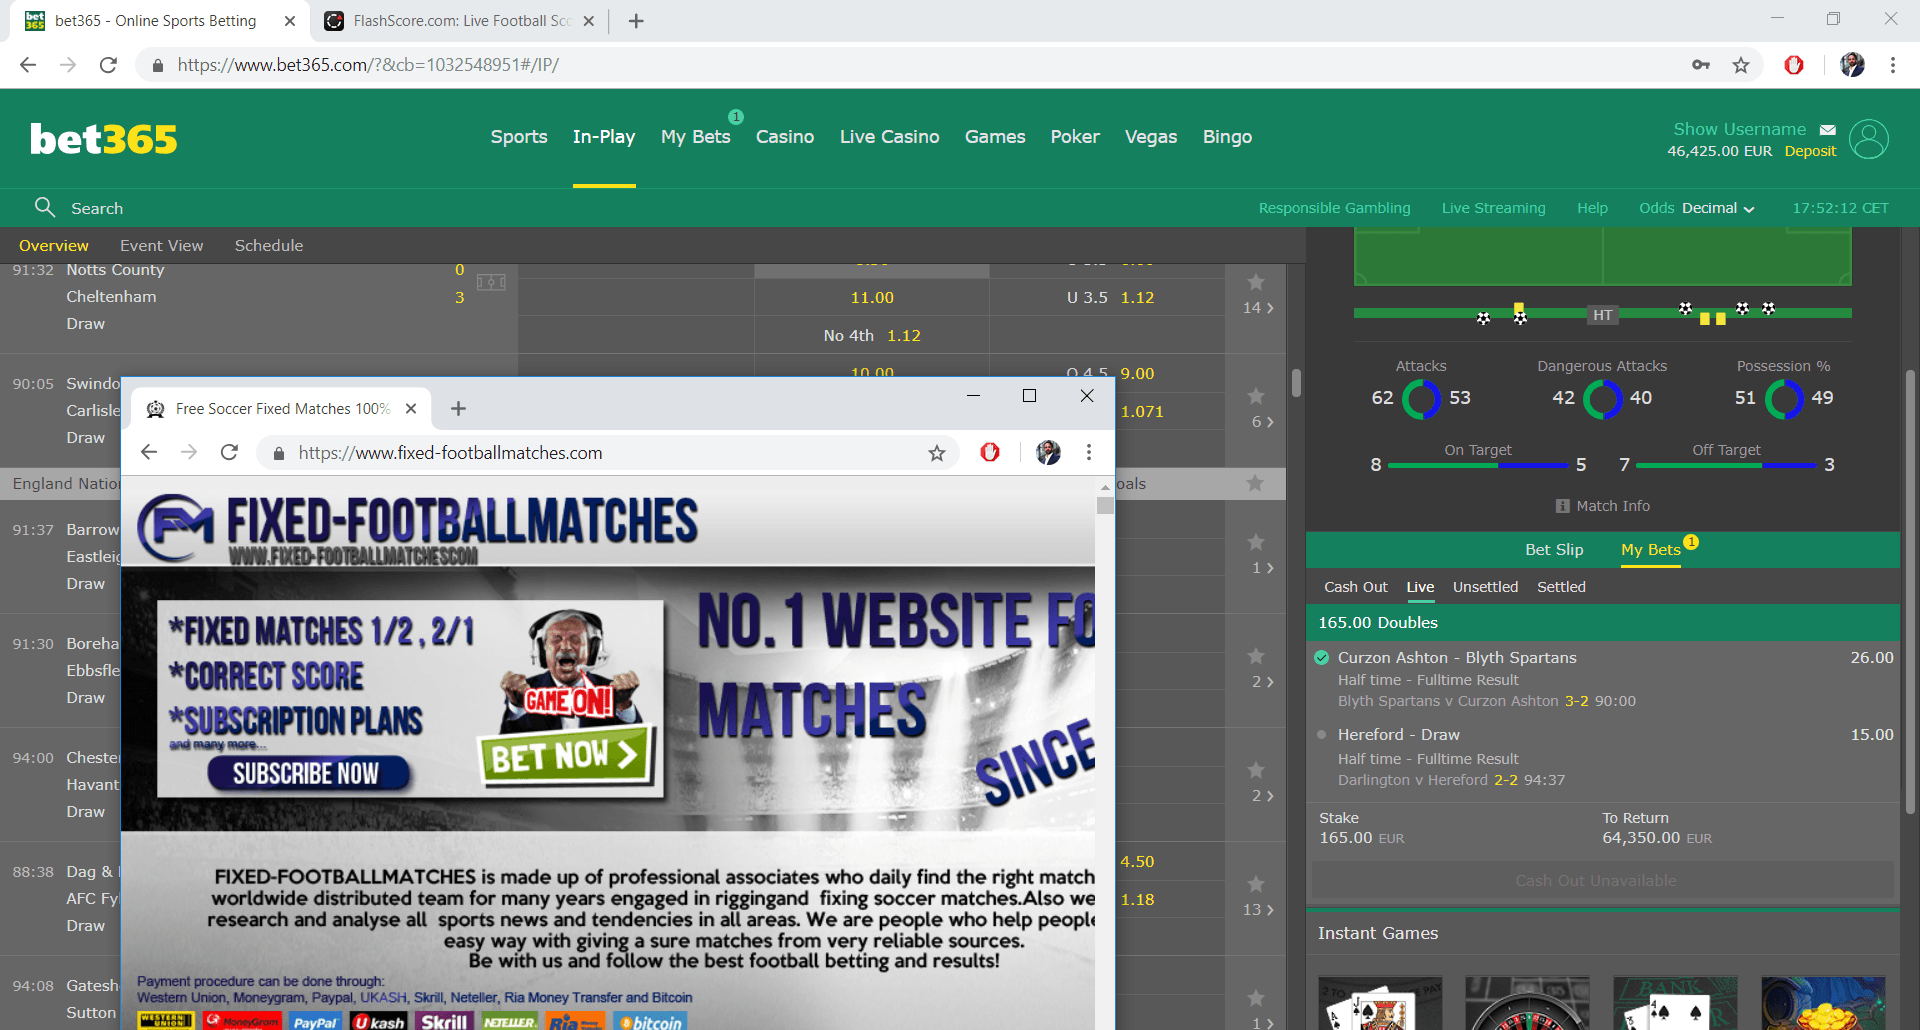Open main Chrome three-dot menu

[x=1892, y=65]
